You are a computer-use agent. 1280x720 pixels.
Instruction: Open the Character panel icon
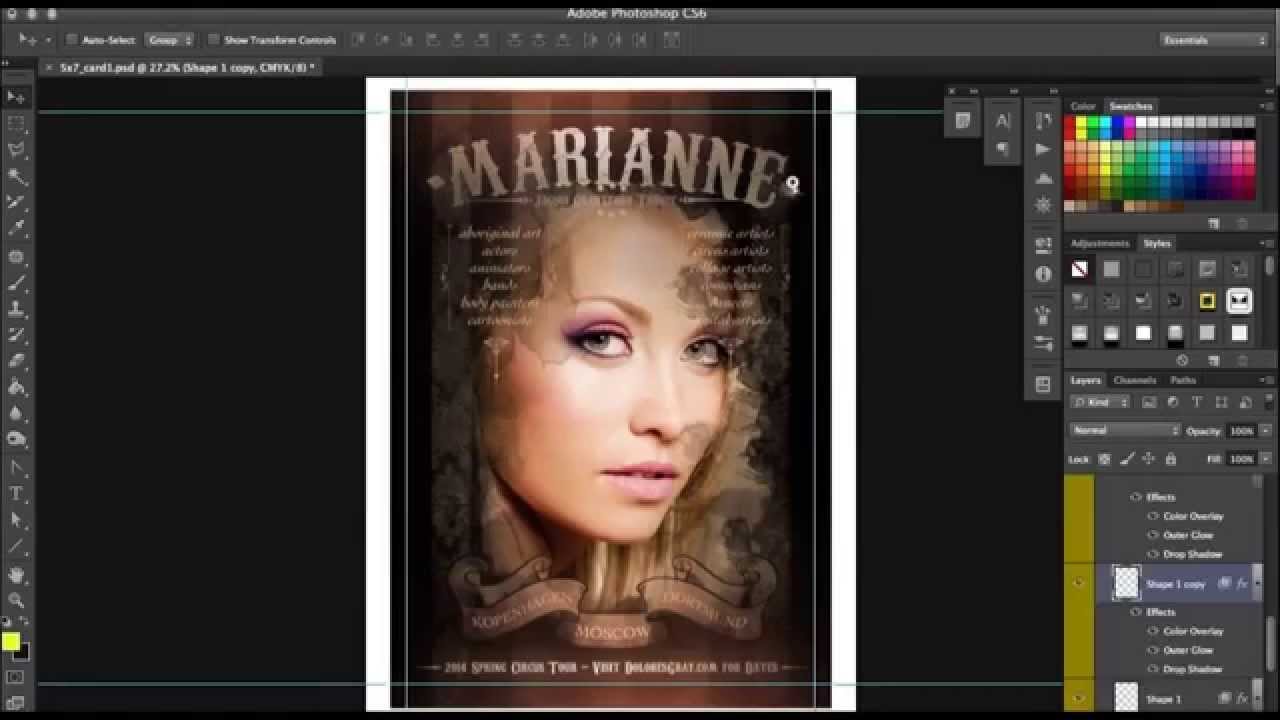(1003, 121)
